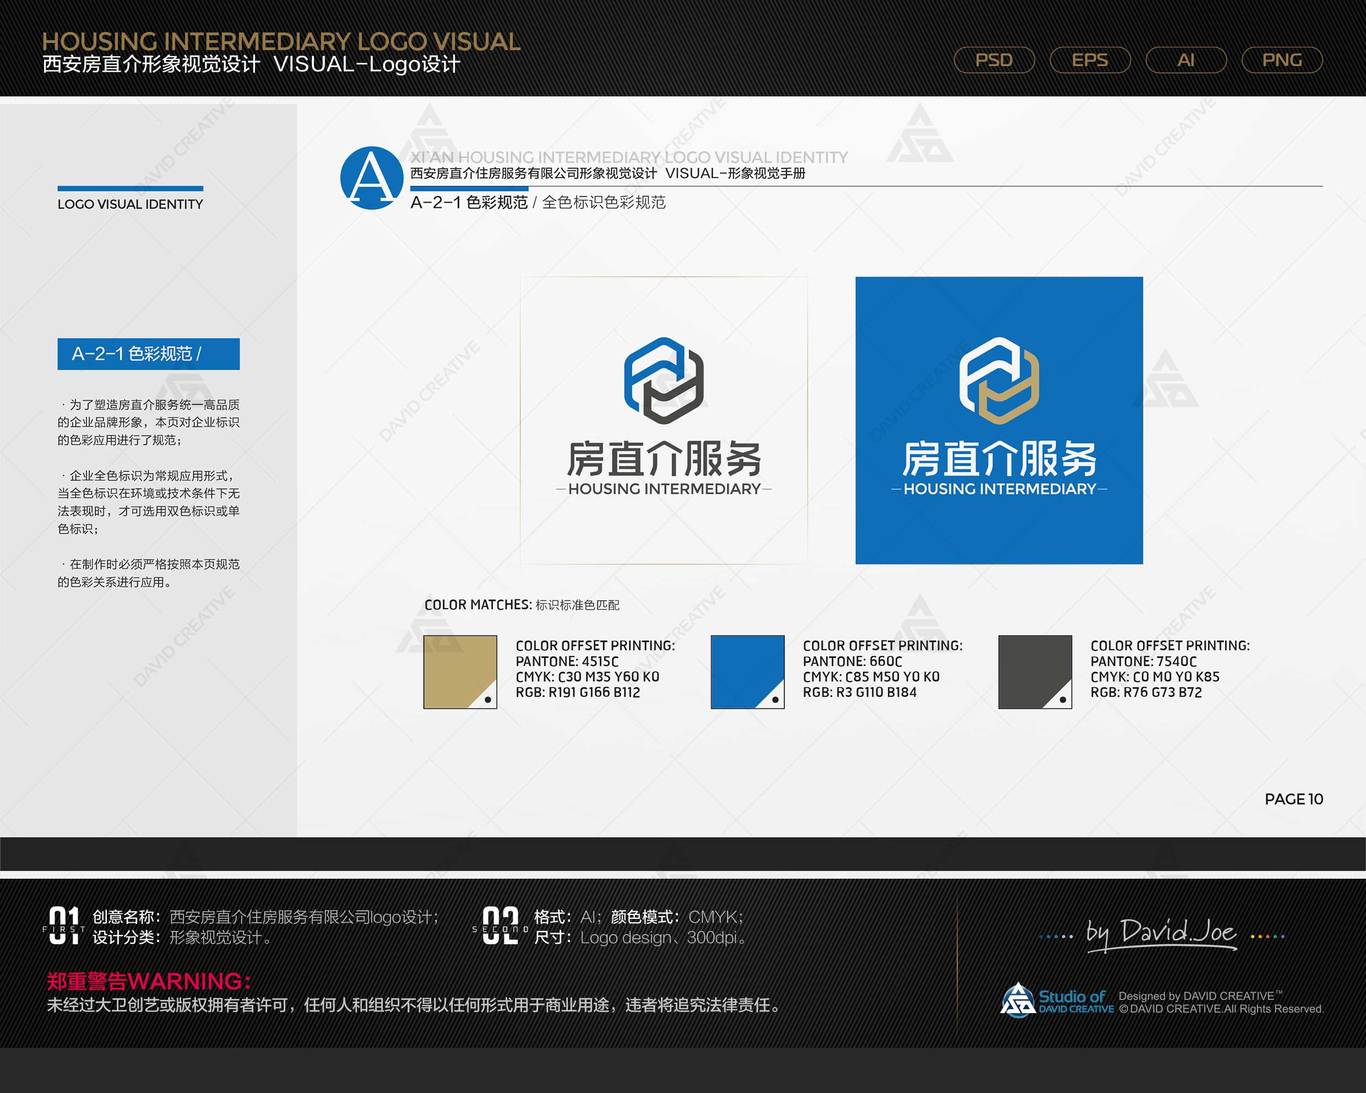The height and width of the screenshot is (1093, 1366).
Task: Click 尺寸: Logo design, 300dpi footer line
Action: point(641,938)
